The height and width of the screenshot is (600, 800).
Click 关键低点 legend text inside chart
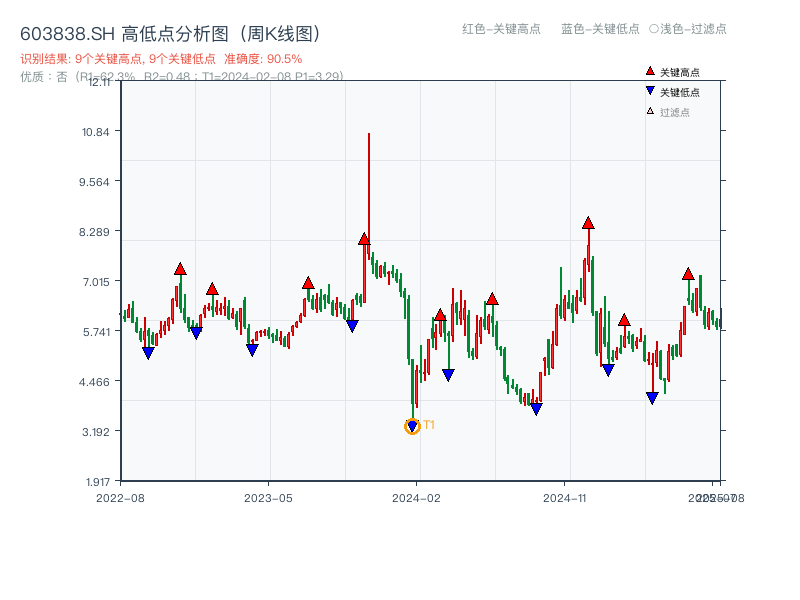click(680, 92)
